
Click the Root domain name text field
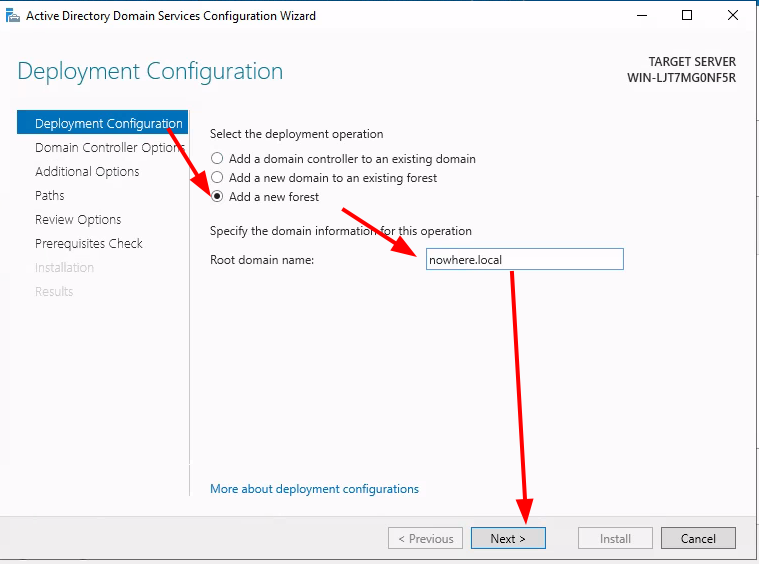[x=525, y=259]
